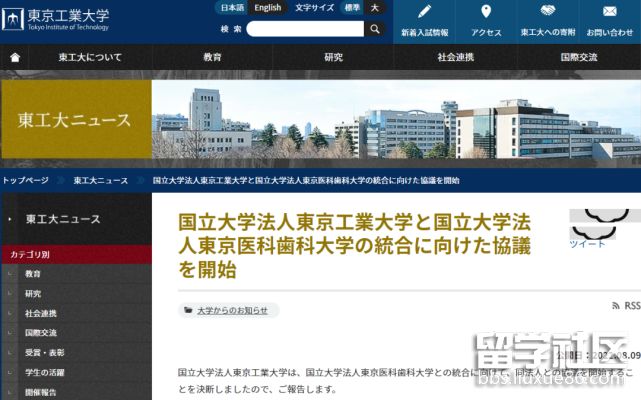The width and height of the screenshot is (641, 400).
Task: Click the pencil icon for 新着入試情報
Action: click(424, 11)
